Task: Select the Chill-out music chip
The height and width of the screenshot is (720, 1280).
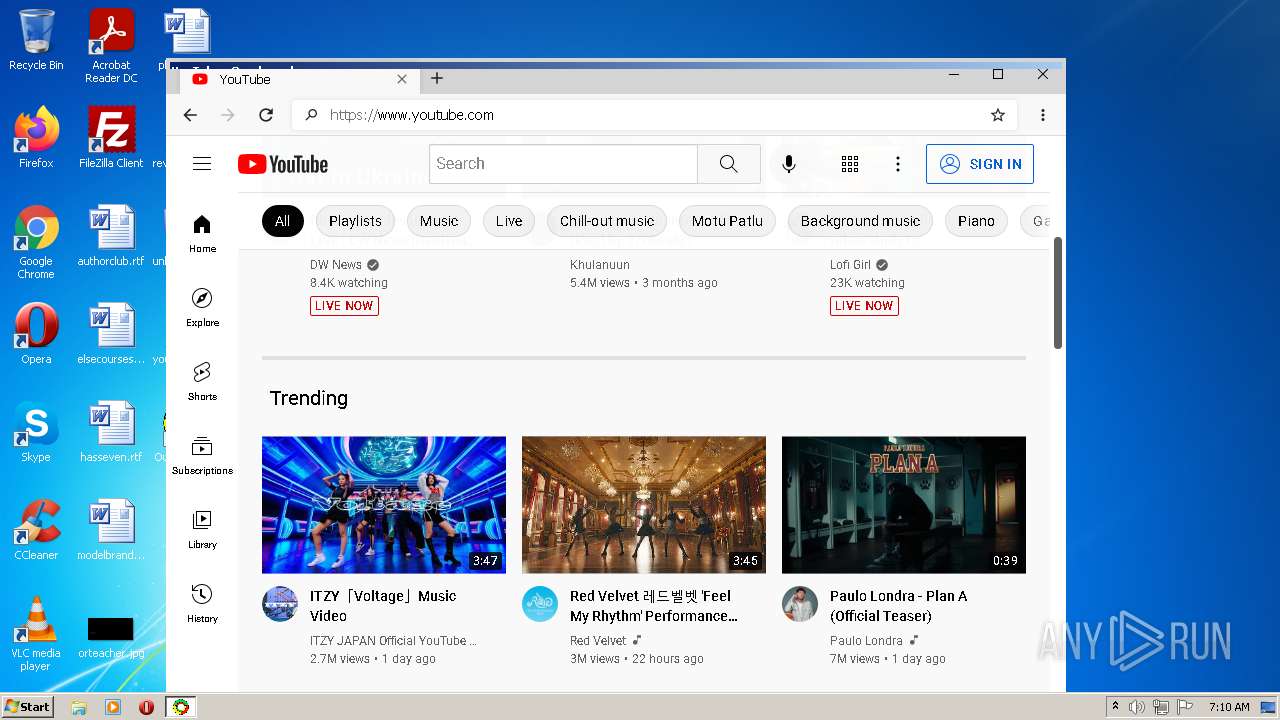Action: coord(607,221)
